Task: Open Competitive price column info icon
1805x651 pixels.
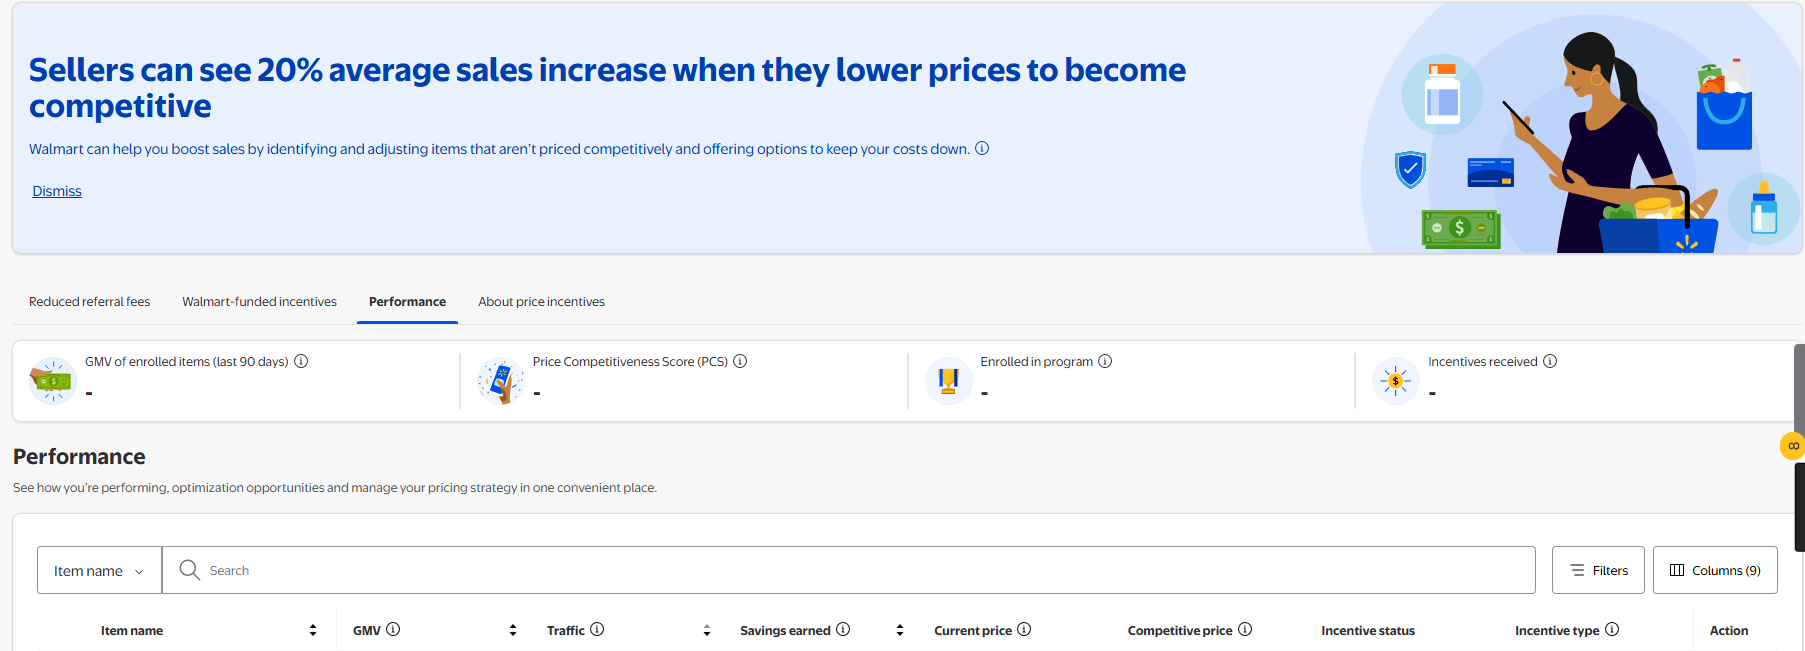Action: pos(1245,629)
